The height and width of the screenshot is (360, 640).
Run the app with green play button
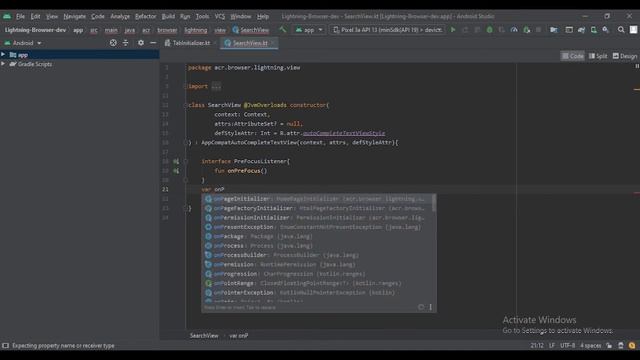click(453, 30)
